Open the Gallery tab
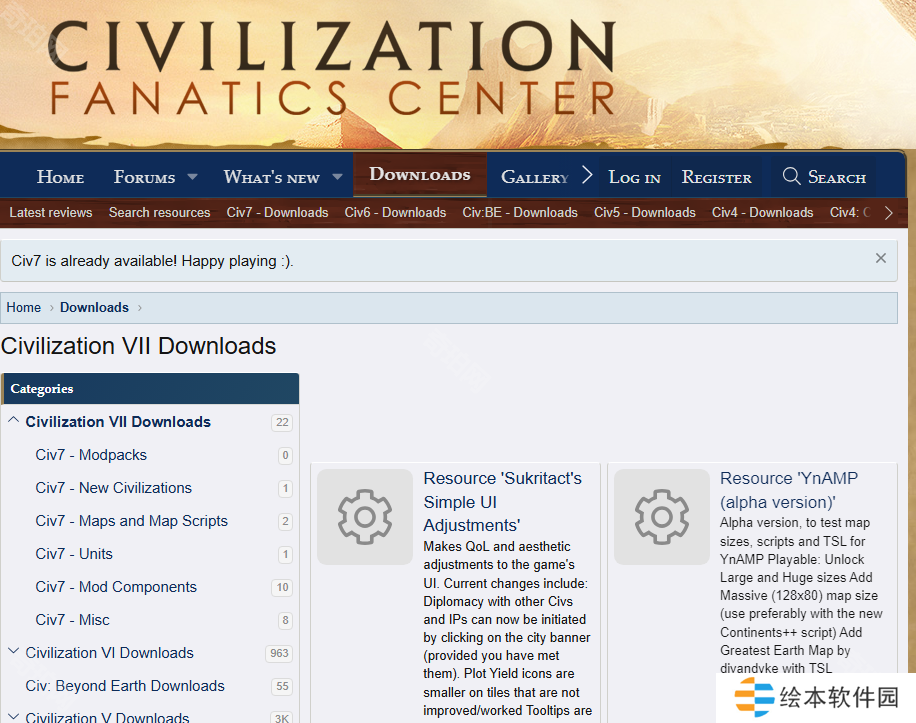The height and width of the screenshot is (723, 916). point(534,177)
